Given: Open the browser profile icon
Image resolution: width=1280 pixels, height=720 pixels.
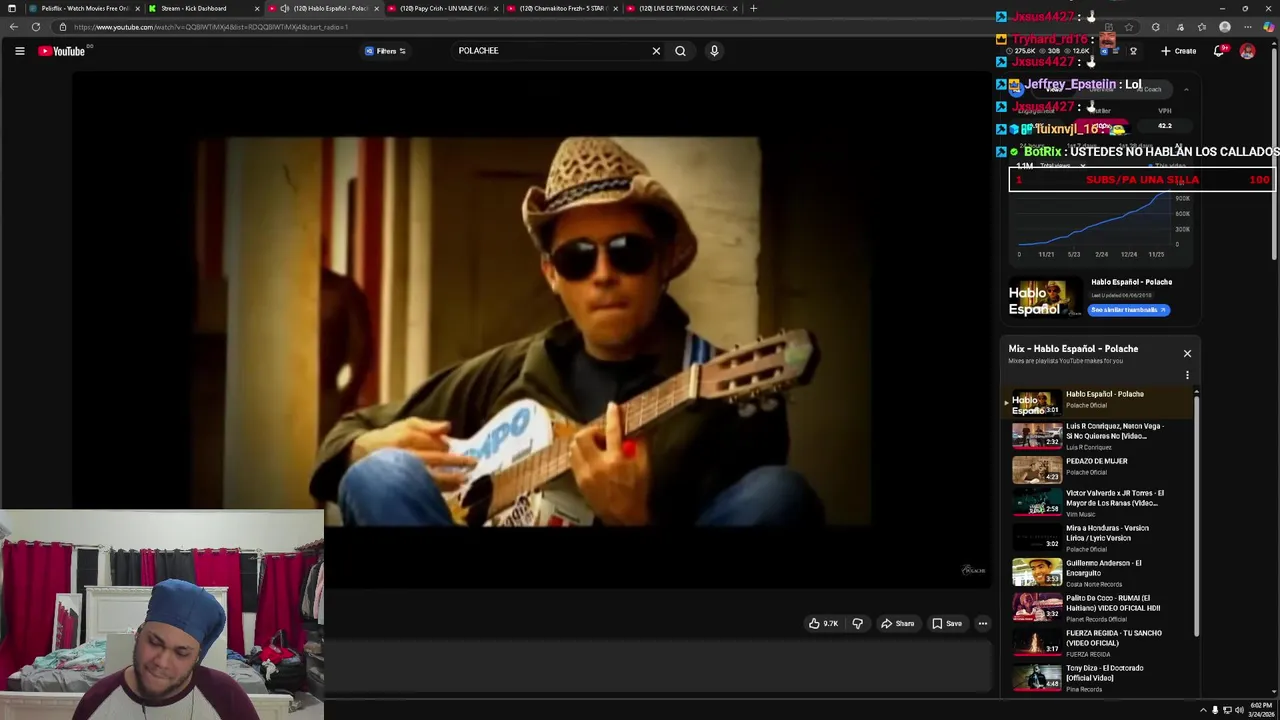Looking at the screenshot, I should click(1225, 27).
